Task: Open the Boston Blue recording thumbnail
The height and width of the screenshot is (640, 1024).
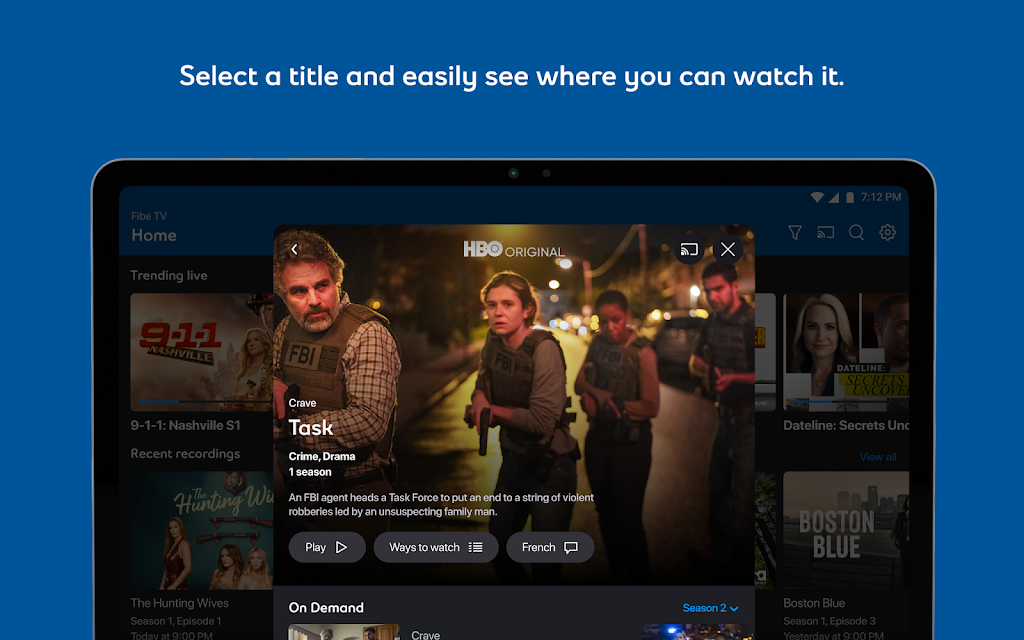Action: (x=845, y=530)
